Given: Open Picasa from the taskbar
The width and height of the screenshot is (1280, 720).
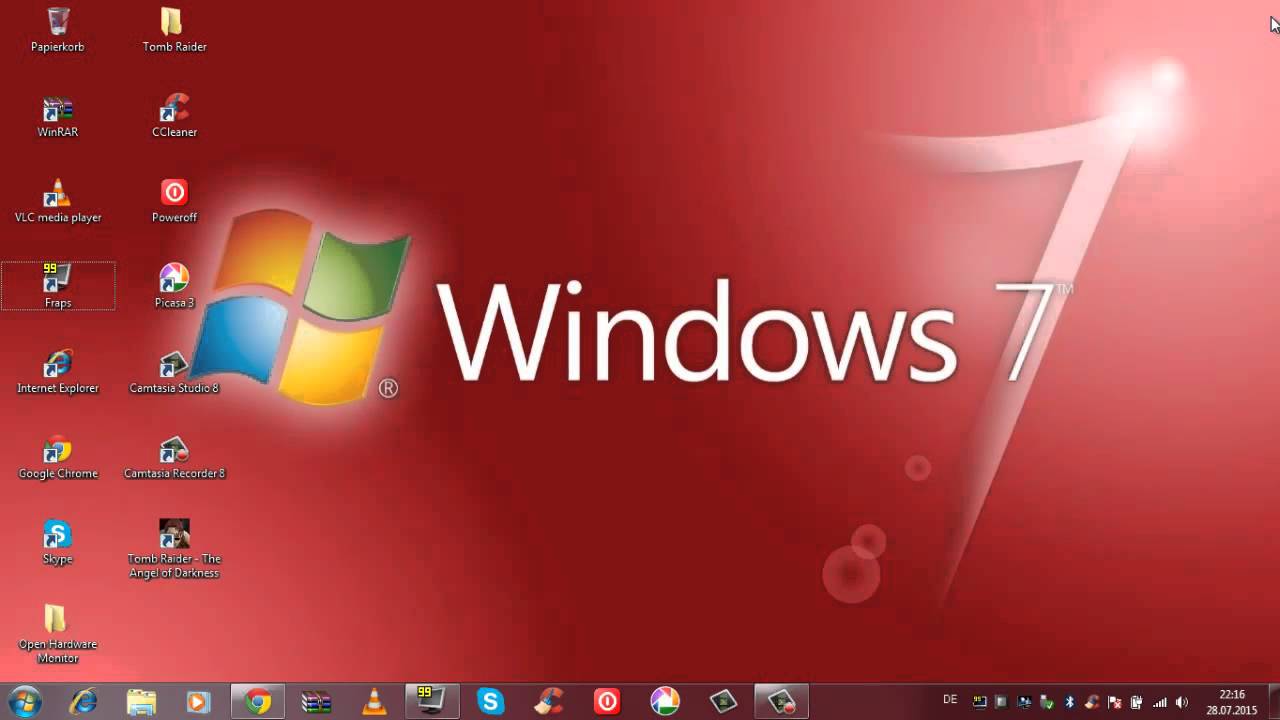Looking at the screenshot, I should 665,702.
